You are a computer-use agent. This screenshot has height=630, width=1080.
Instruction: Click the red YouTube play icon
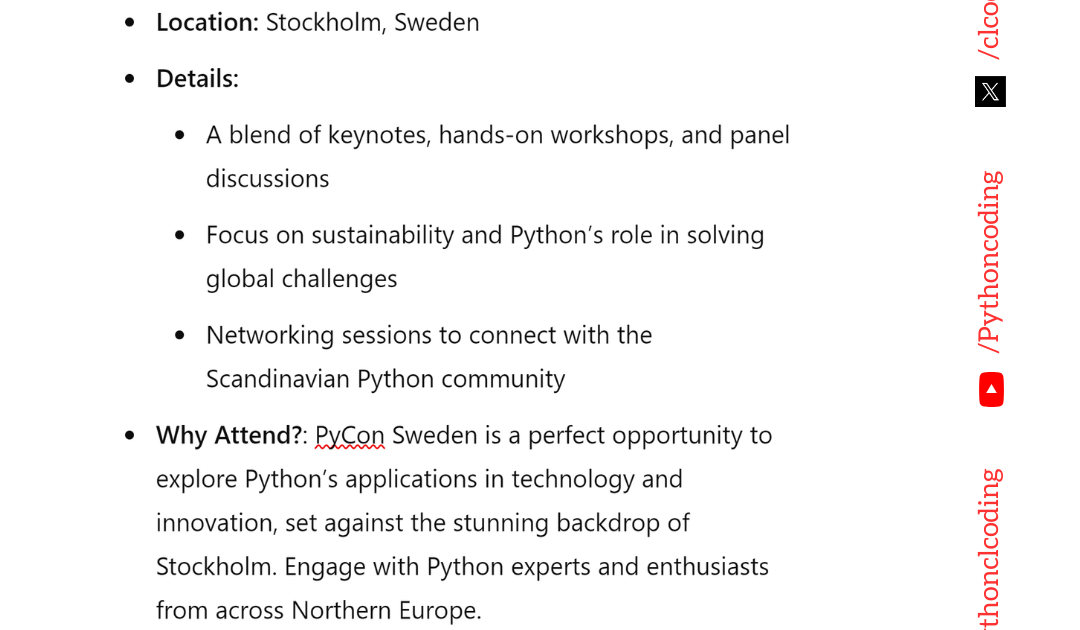click(991, 390)
